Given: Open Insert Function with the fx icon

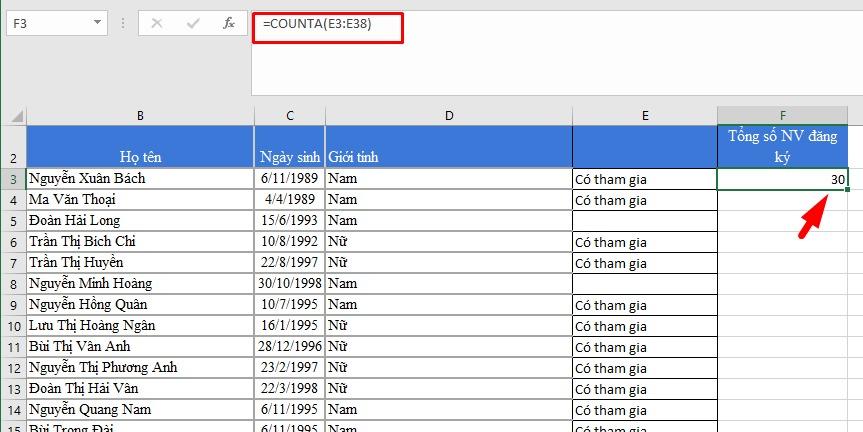Looking at the screenshot, I should pos(229,23).
